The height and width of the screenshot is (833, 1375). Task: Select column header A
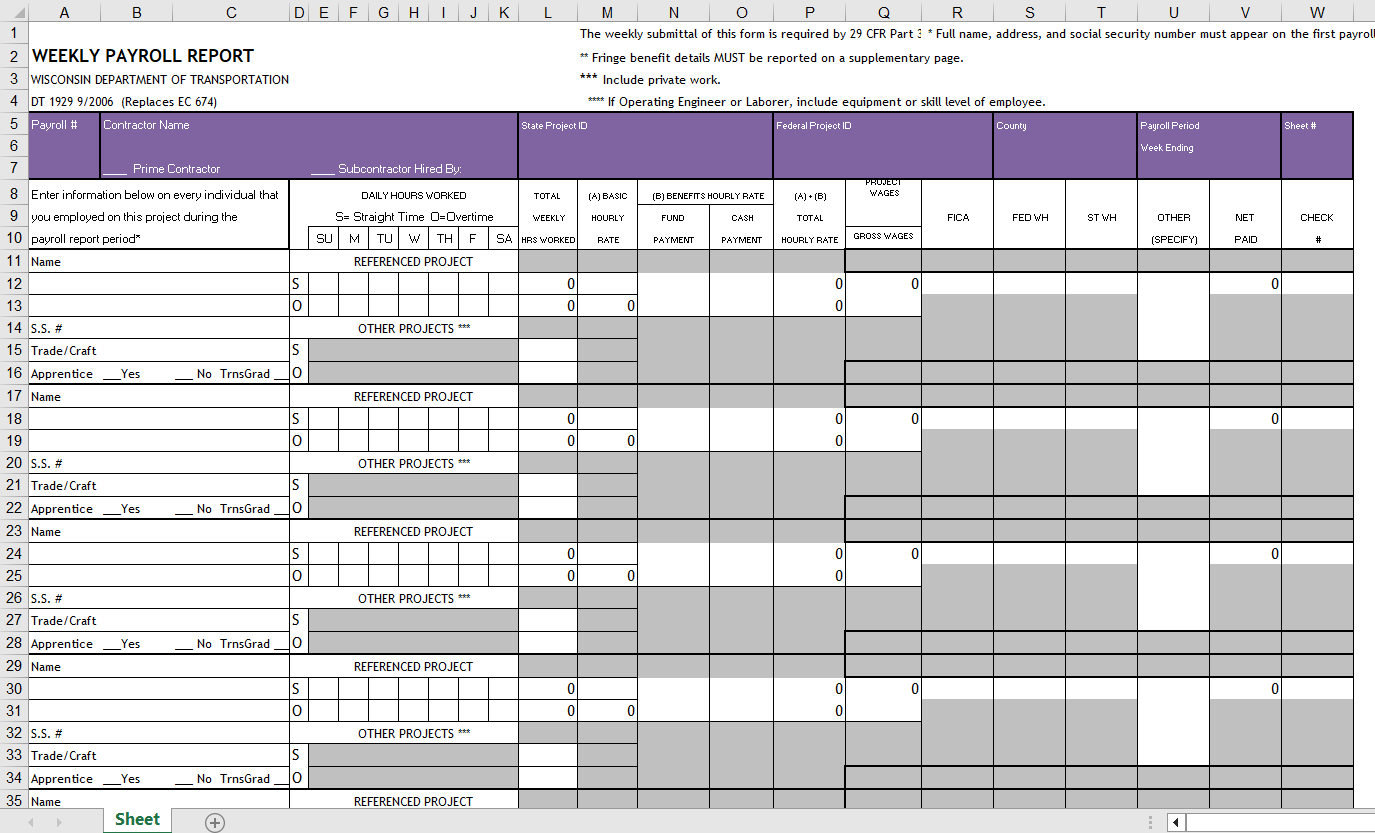tap(64, 12)
